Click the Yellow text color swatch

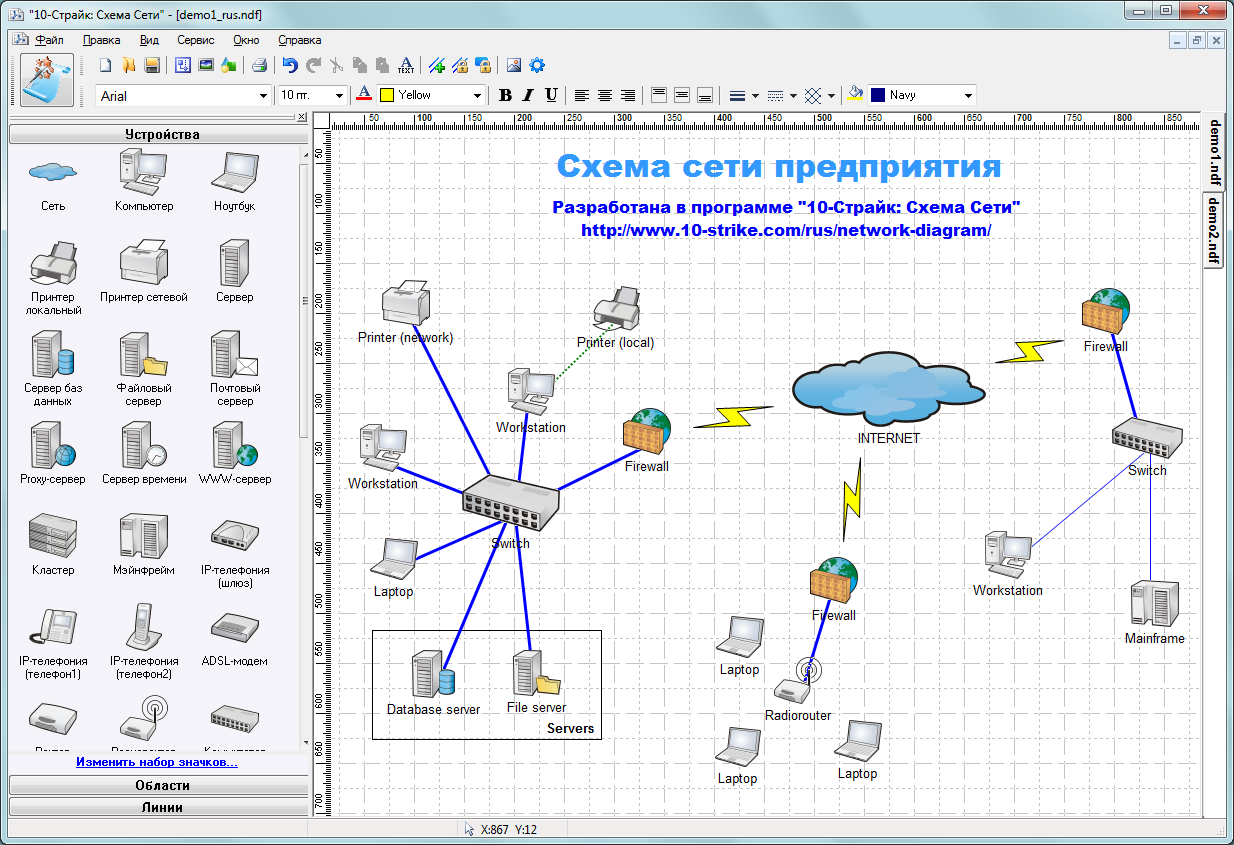(x=386, y=96)
